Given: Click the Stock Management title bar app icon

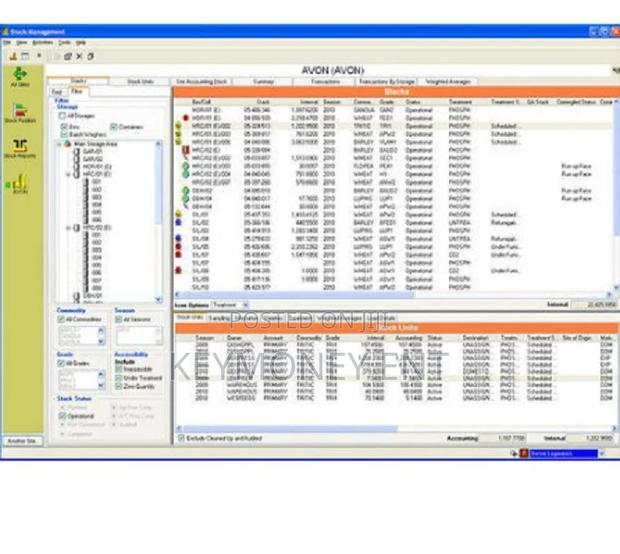Looking at the screenshot, I should [x=5, y=32].
